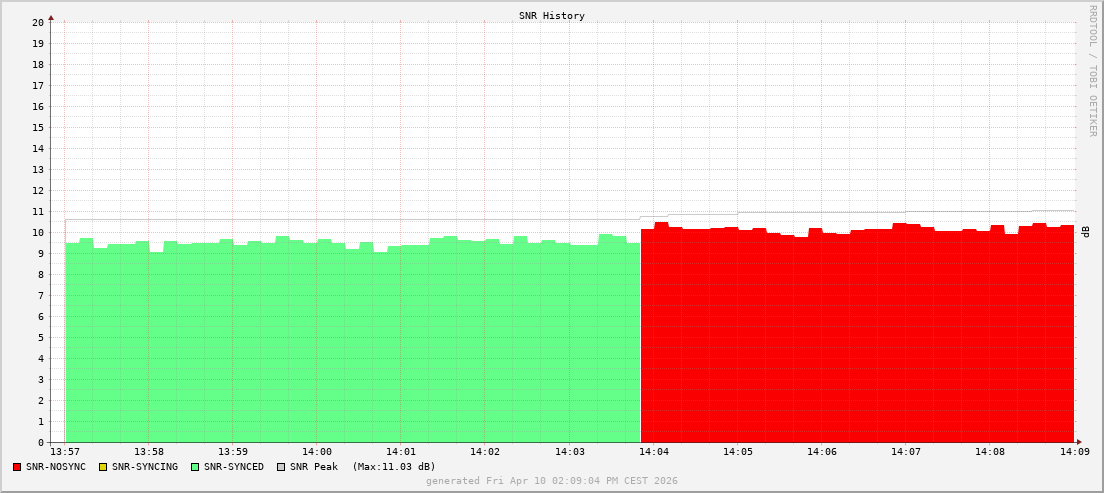Select the SNR-SYNCING legend label
The width and height of the screenshot is (1104, 493).
click(x=144, y=467)
